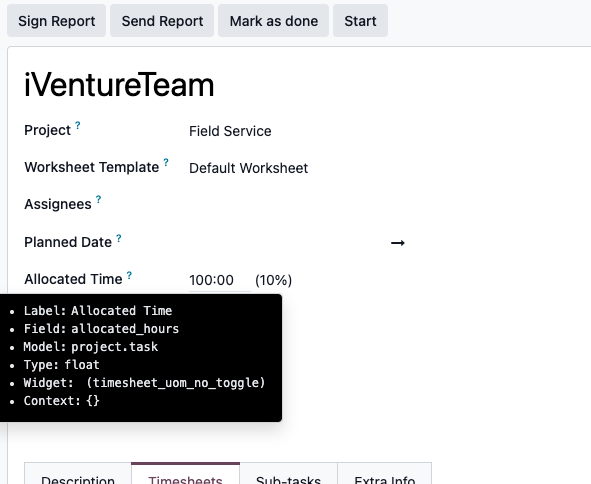Open help icon beside Assignees
This screenshot has height=484, width=591.
98,199
